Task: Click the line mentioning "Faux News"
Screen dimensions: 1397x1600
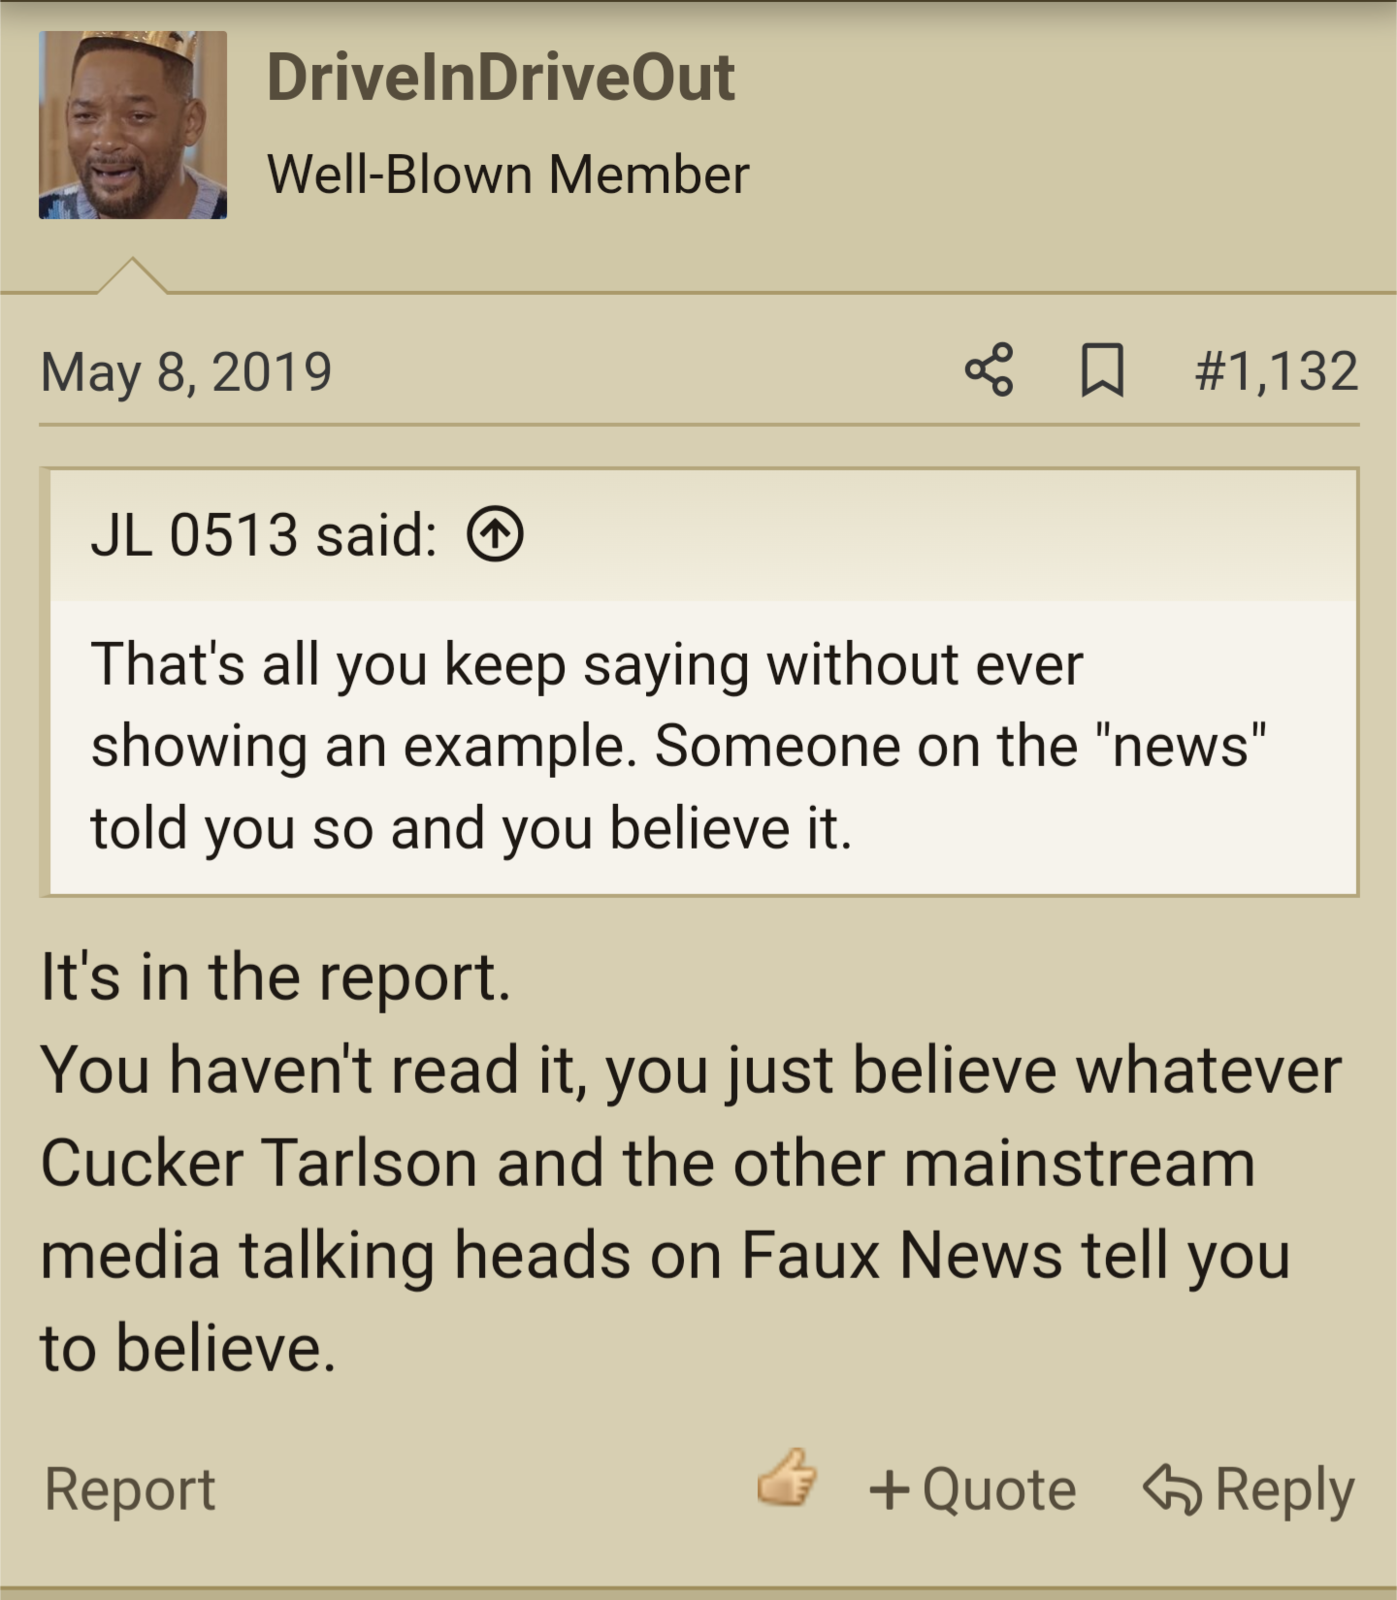Action: pyautogui.click(x=665, y=1255)
